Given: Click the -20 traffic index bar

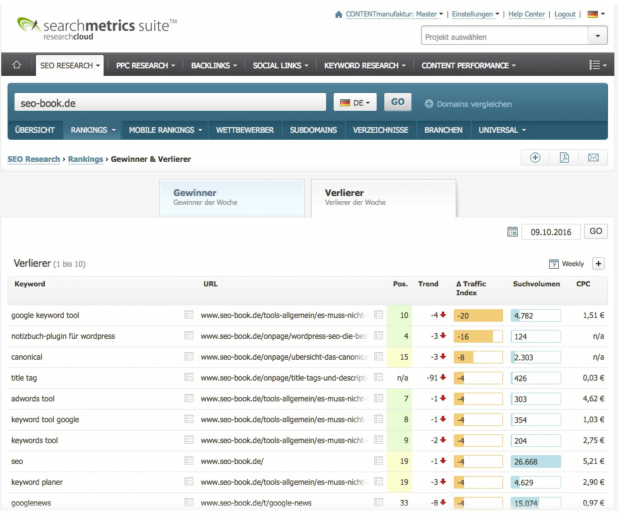Looking at the screenshot, I should click(478, 315).
